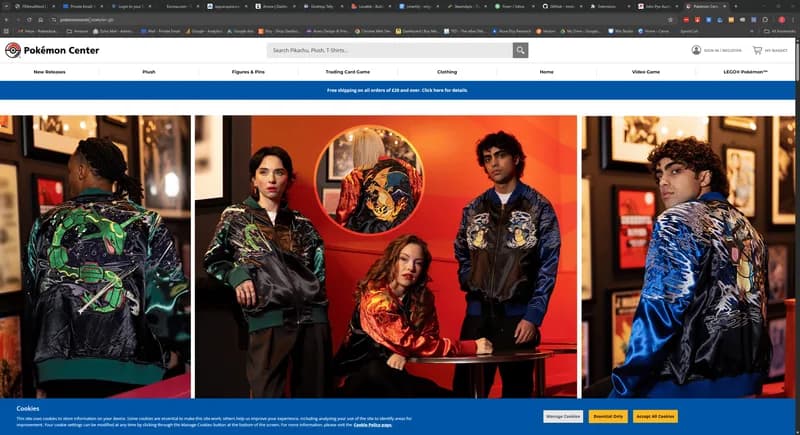Close the Pokémon Center browser tab
800x435 pixels.
(724, 6)
